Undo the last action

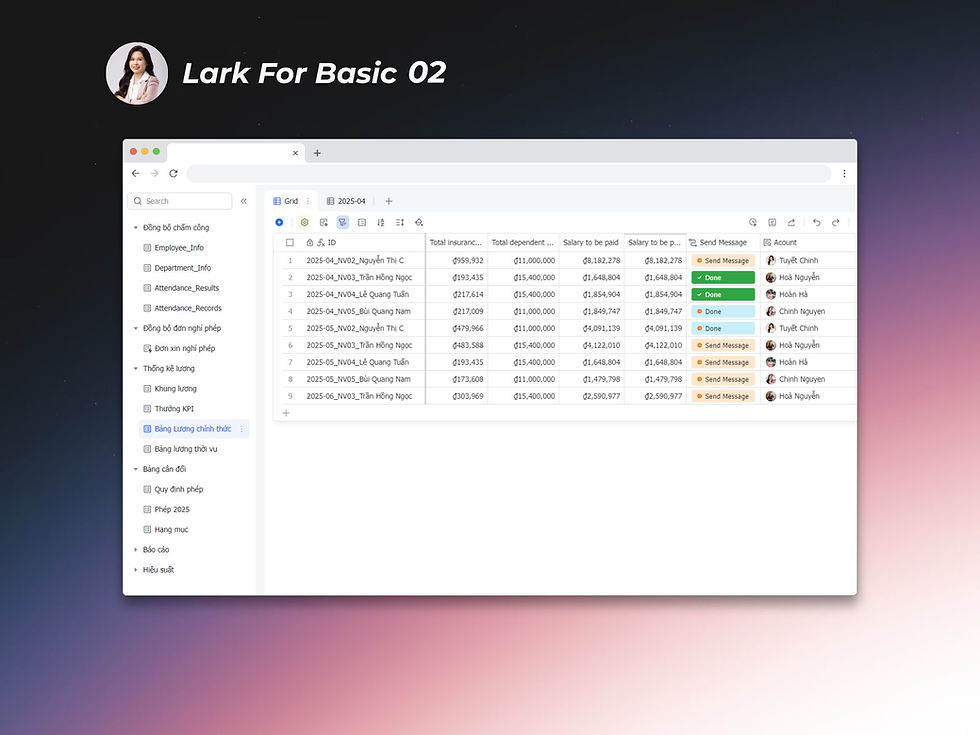816,222
